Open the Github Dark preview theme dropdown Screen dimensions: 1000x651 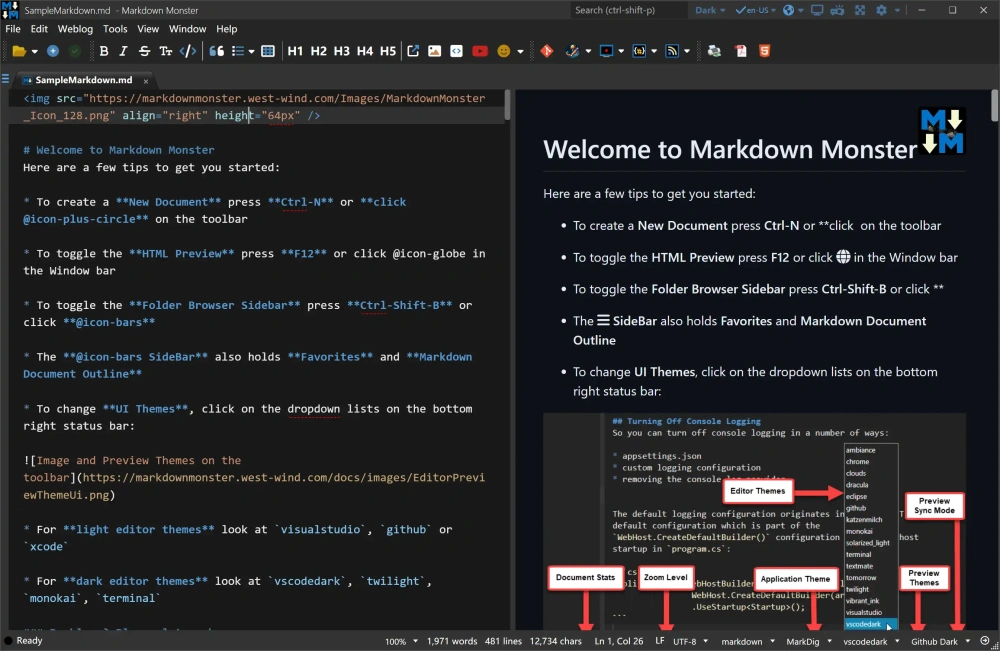pyautogui.click(x=940, y=641)
